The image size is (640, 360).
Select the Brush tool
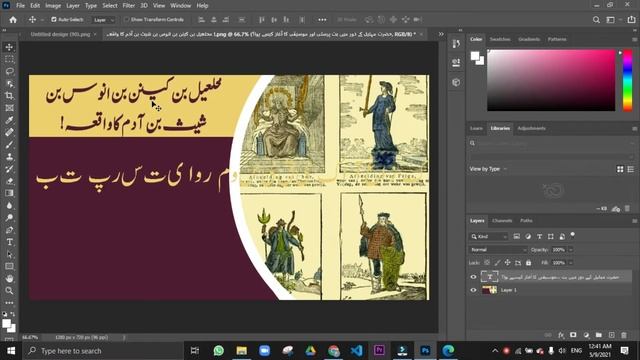9,145
